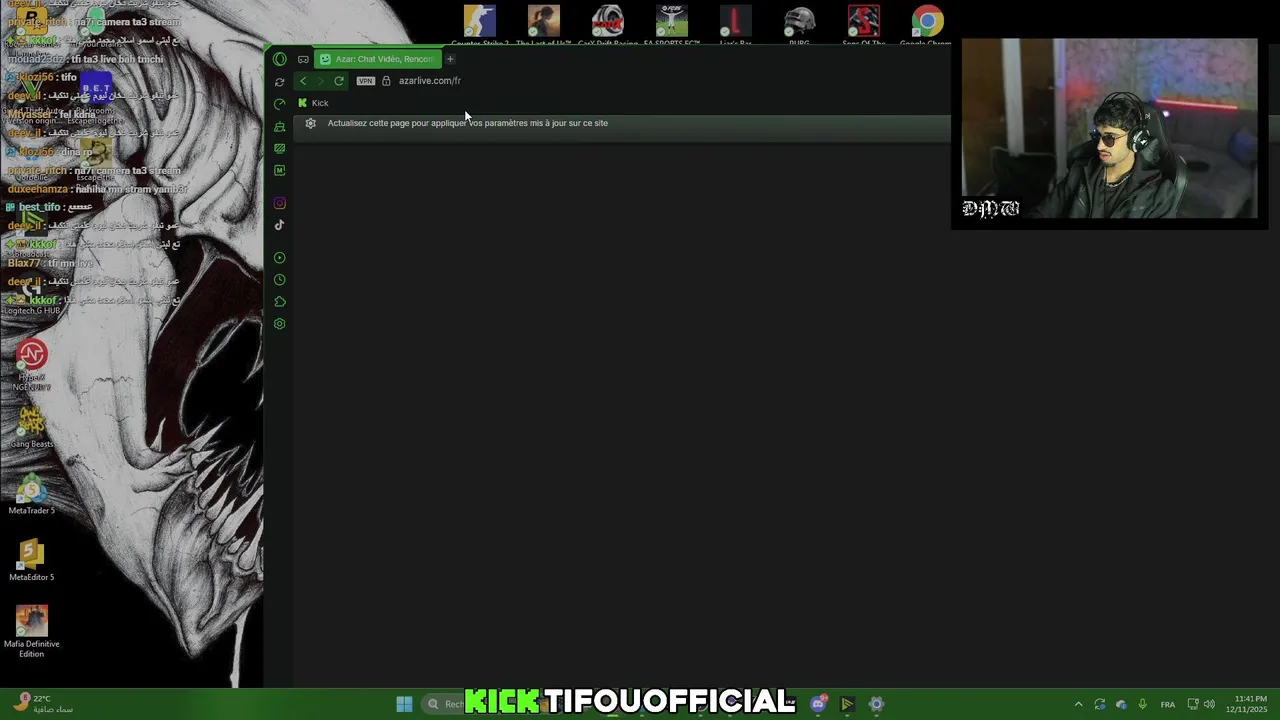Screen dimensions: 1280x720
Task: Open MetaEditor 5 desktop shortcut
Action: 31,561
